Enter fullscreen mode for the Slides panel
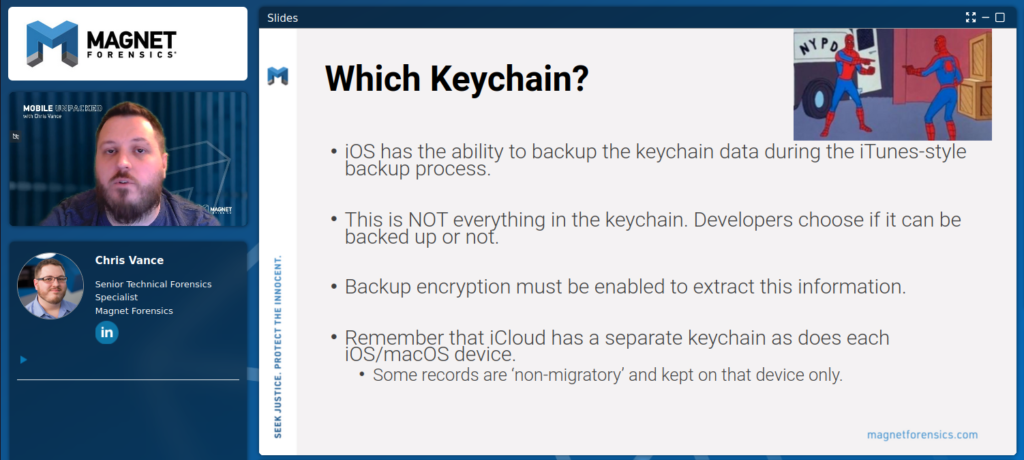The width and height of the screenshot is (1024, 460). (x=971, y=18)
